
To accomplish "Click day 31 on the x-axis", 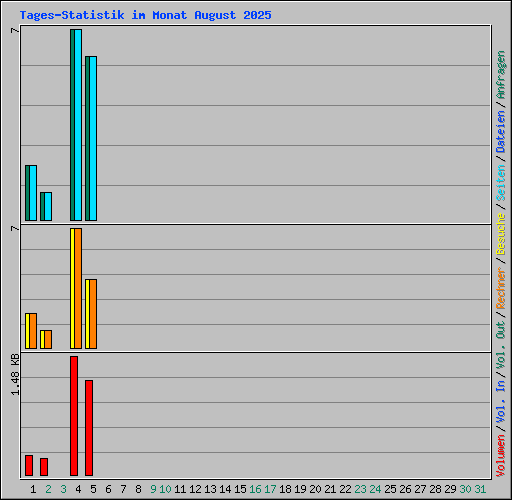I will (480, 489).
